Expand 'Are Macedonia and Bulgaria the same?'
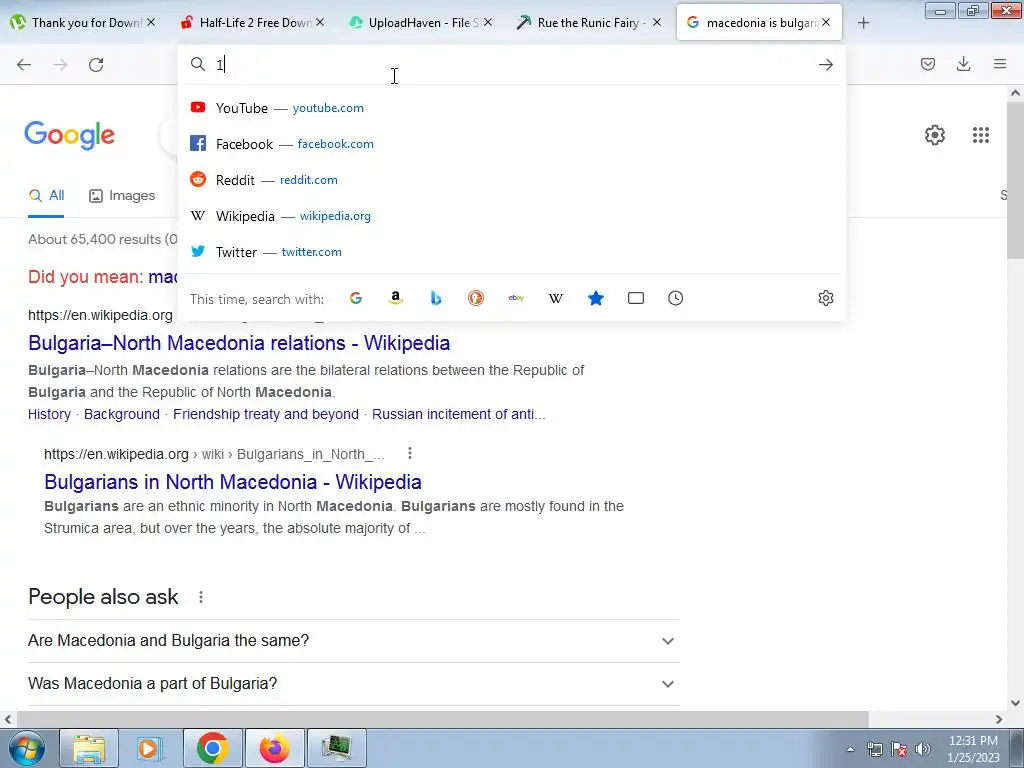This screenshot has width=1024, height=768. pyautogui.click(x=354, y=641)
